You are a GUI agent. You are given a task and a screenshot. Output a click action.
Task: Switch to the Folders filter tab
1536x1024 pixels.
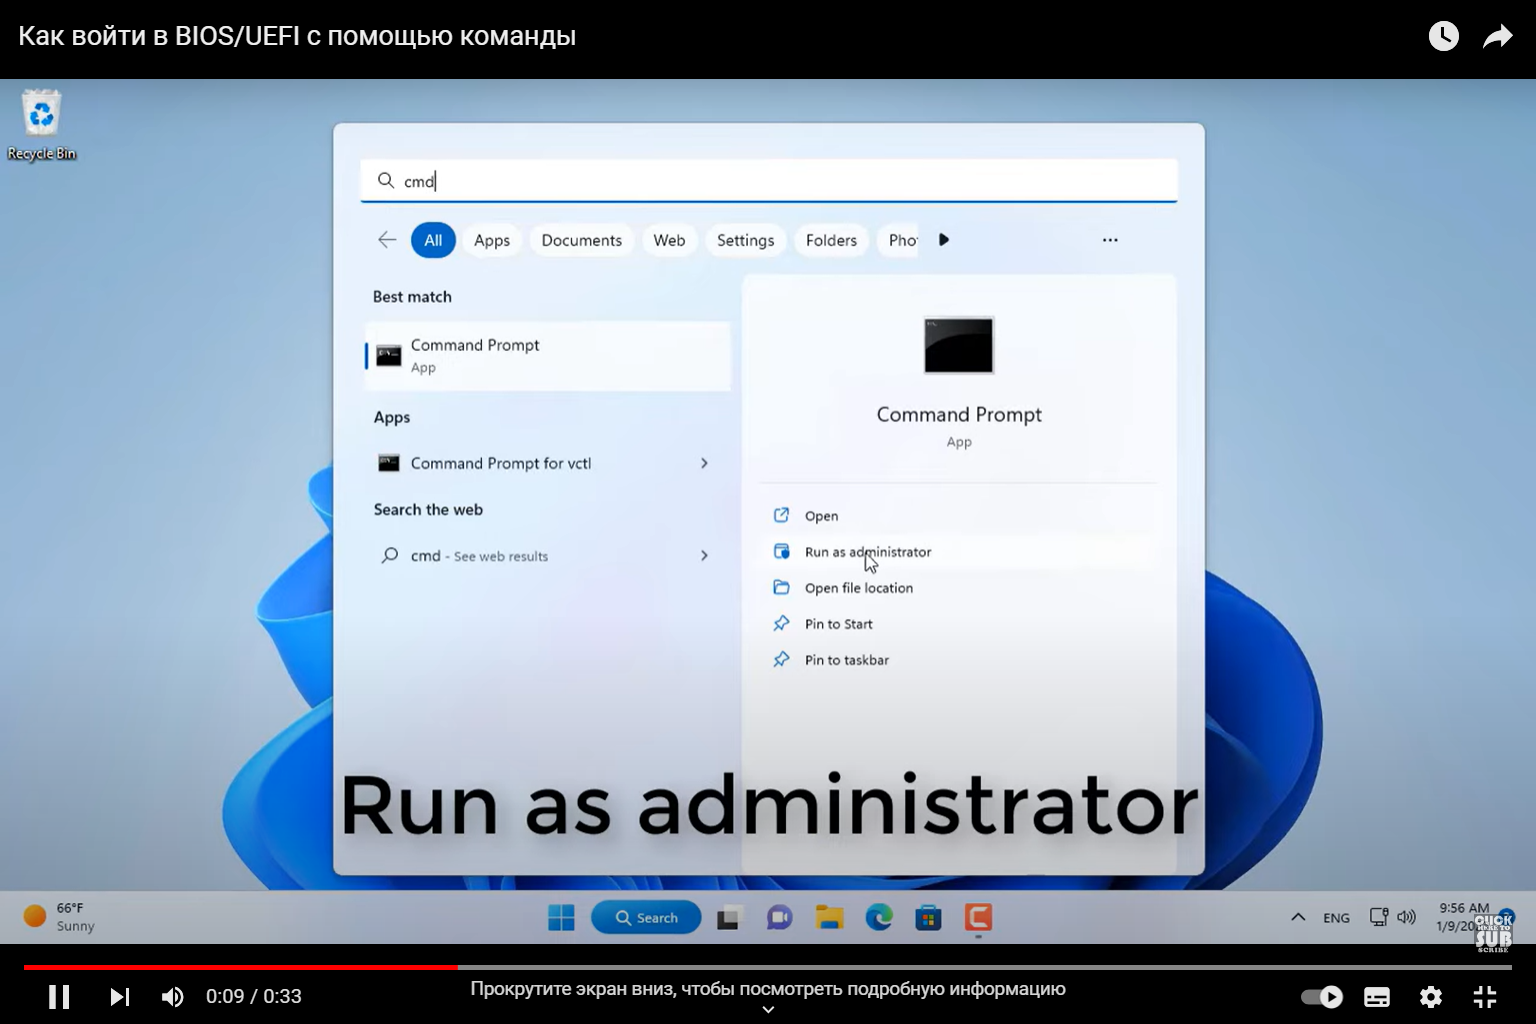(831, 240)
